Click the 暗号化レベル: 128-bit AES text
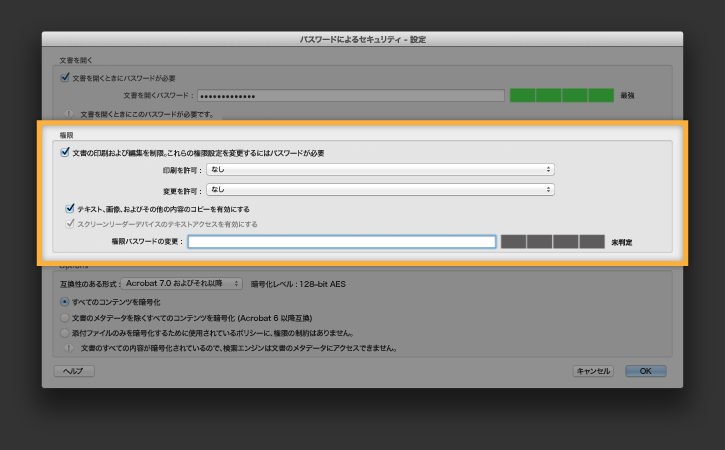Screen dimensions: 725x450 tap(298, 284)
